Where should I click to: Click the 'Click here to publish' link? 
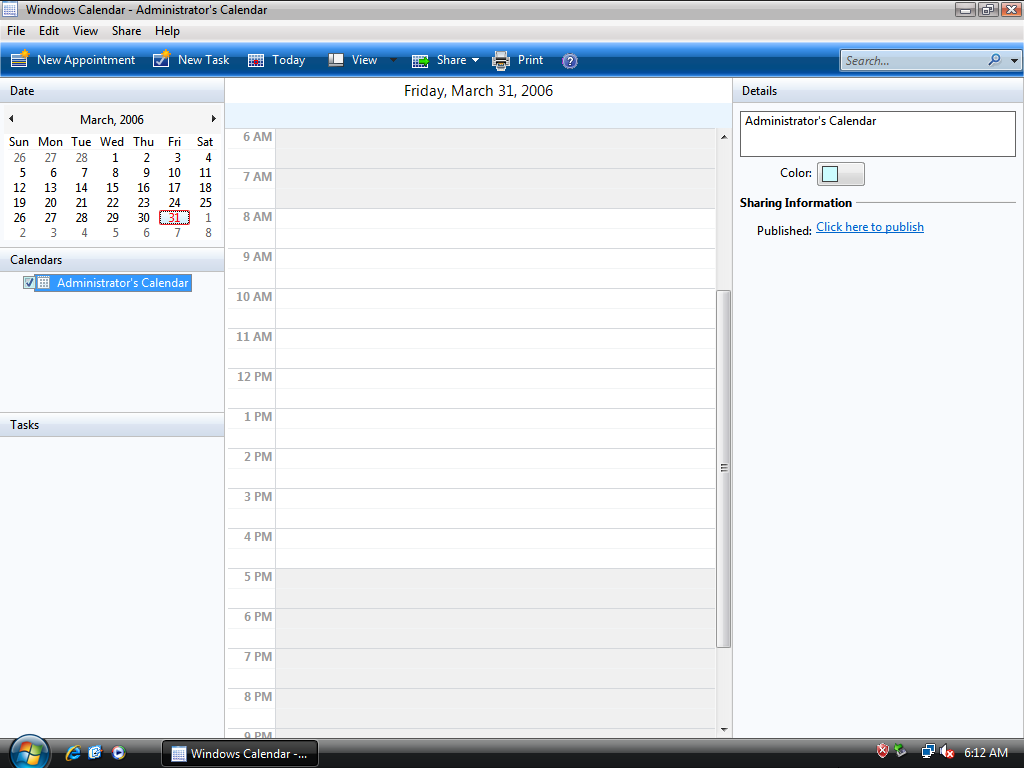[870, 227]
